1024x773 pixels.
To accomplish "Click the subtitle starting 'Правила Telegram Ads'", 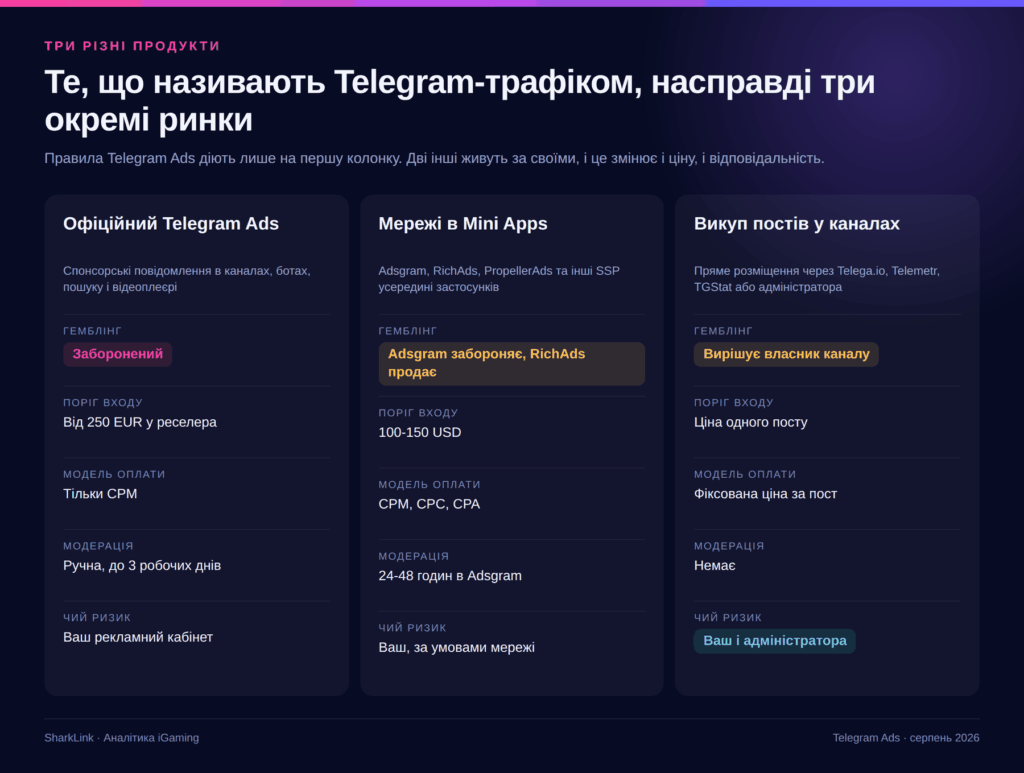I will tap(434, 158).
